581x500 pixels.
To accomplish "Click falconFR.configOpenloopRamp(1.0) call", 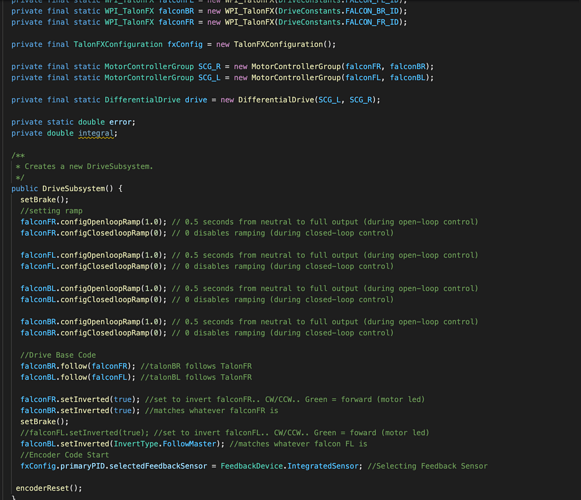I will 93,222.
